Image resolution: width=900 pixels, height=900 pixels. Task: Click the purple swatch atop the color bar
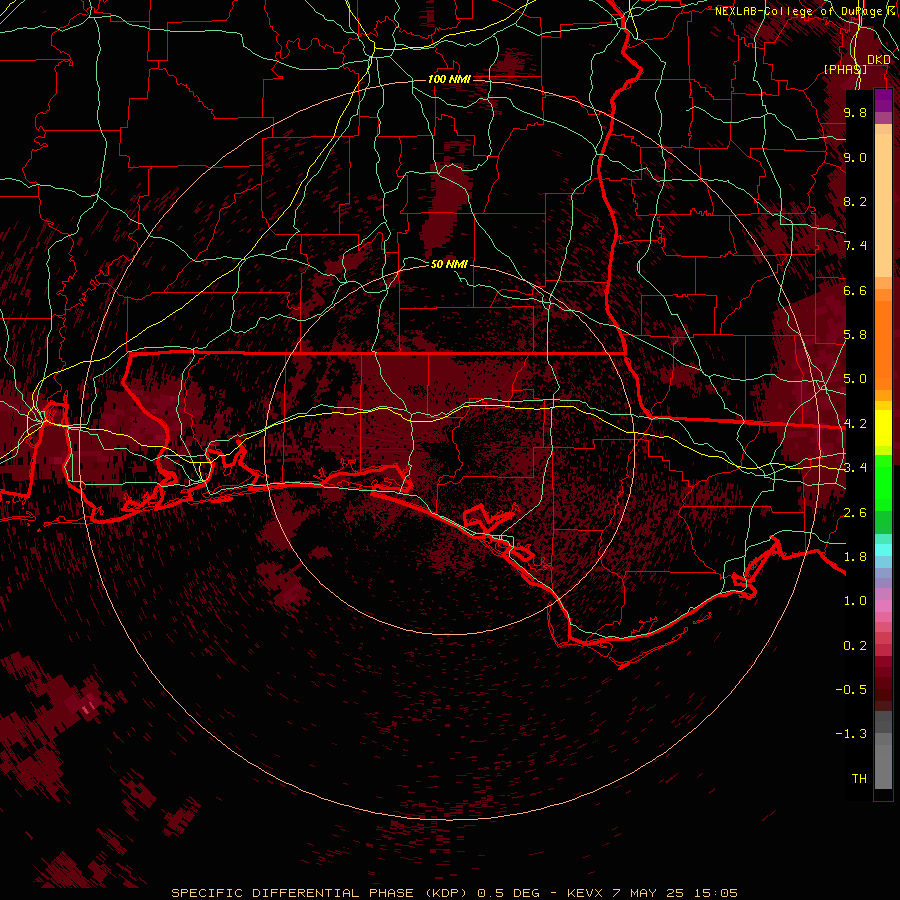coord(883,100)
